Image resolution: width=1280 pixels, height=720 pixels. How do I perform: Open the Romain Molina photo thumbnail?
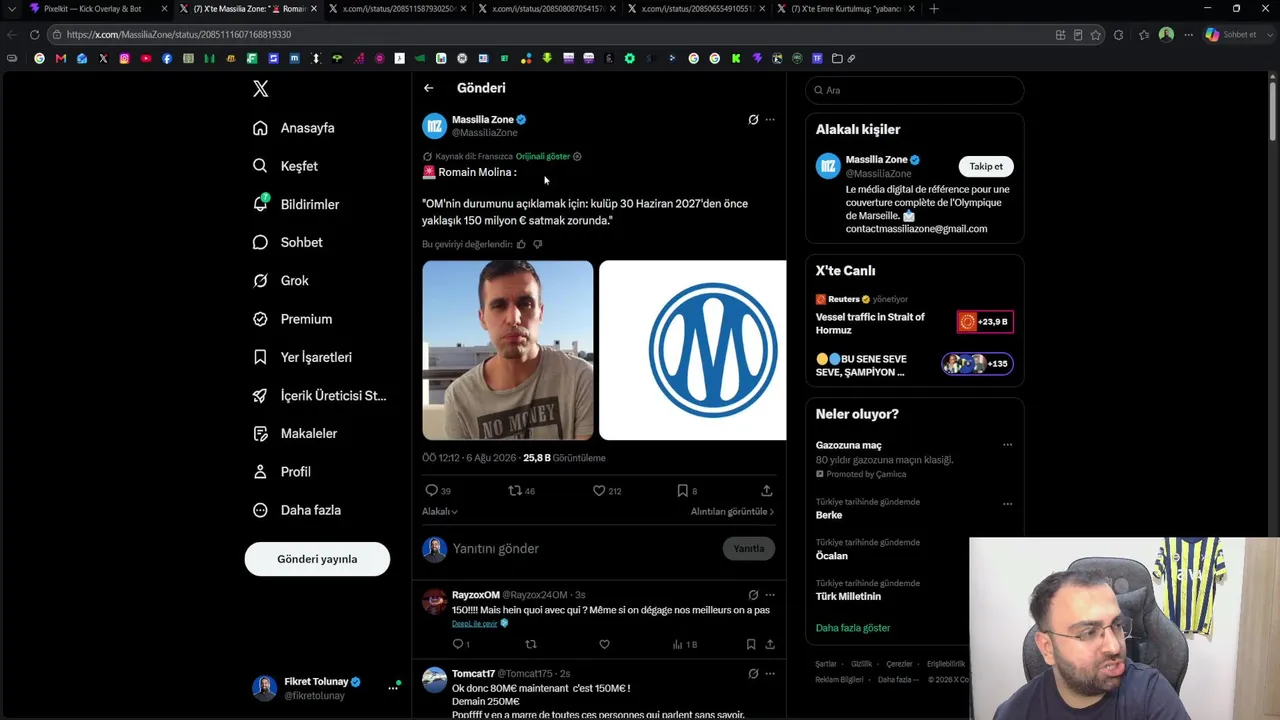pyautogui.click(x=508, y=350)
